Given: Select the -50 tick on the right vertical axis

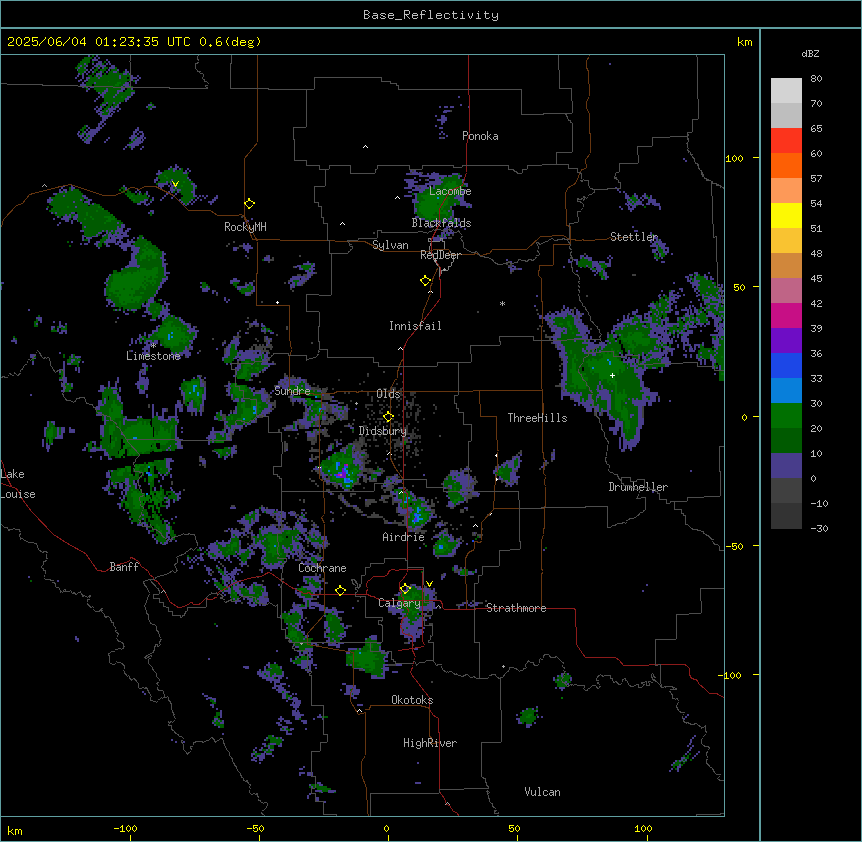Looking at the screenshot, I should 734,546.
